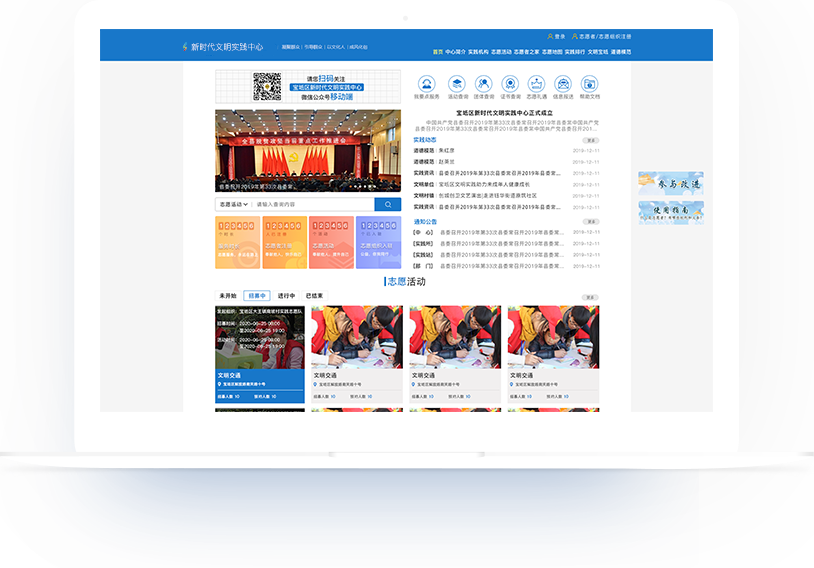
Task: Open the 志愿者之家 nav item
Action: 526,52
